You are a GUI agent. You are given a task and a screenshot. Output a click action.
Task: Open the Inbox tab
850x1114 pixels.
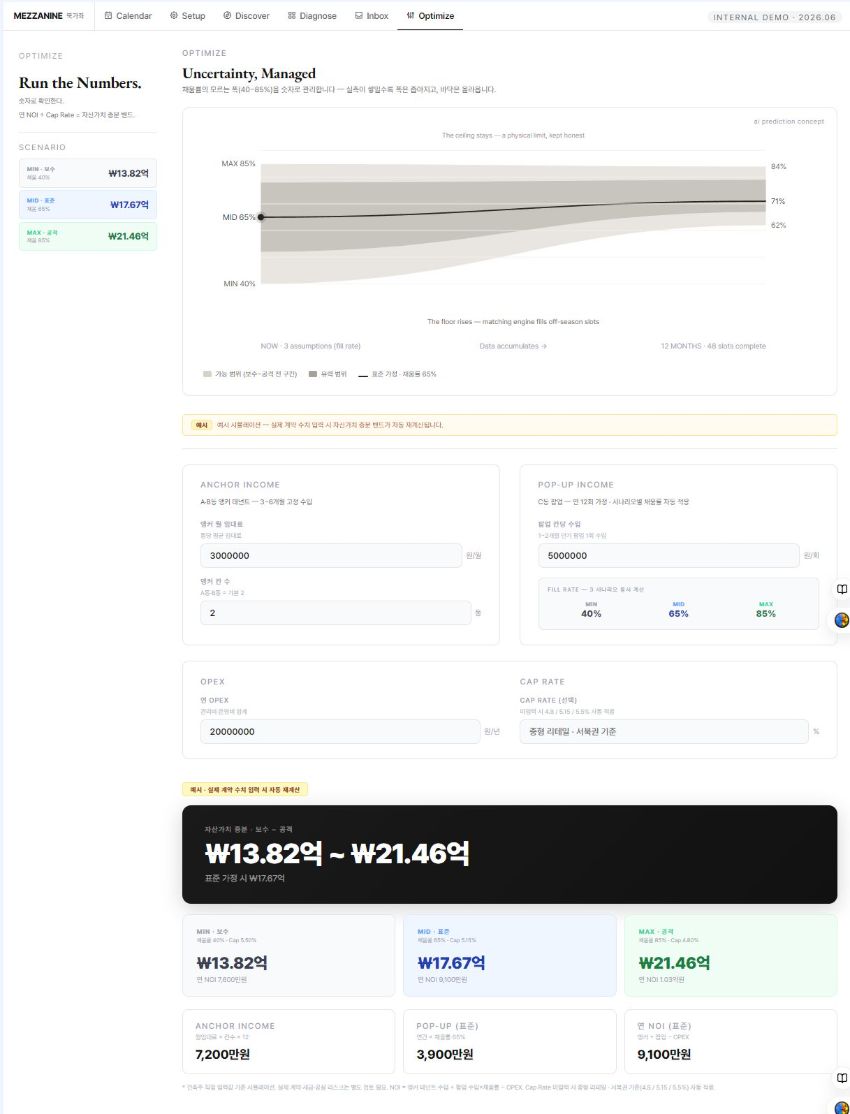pos(372,16)
